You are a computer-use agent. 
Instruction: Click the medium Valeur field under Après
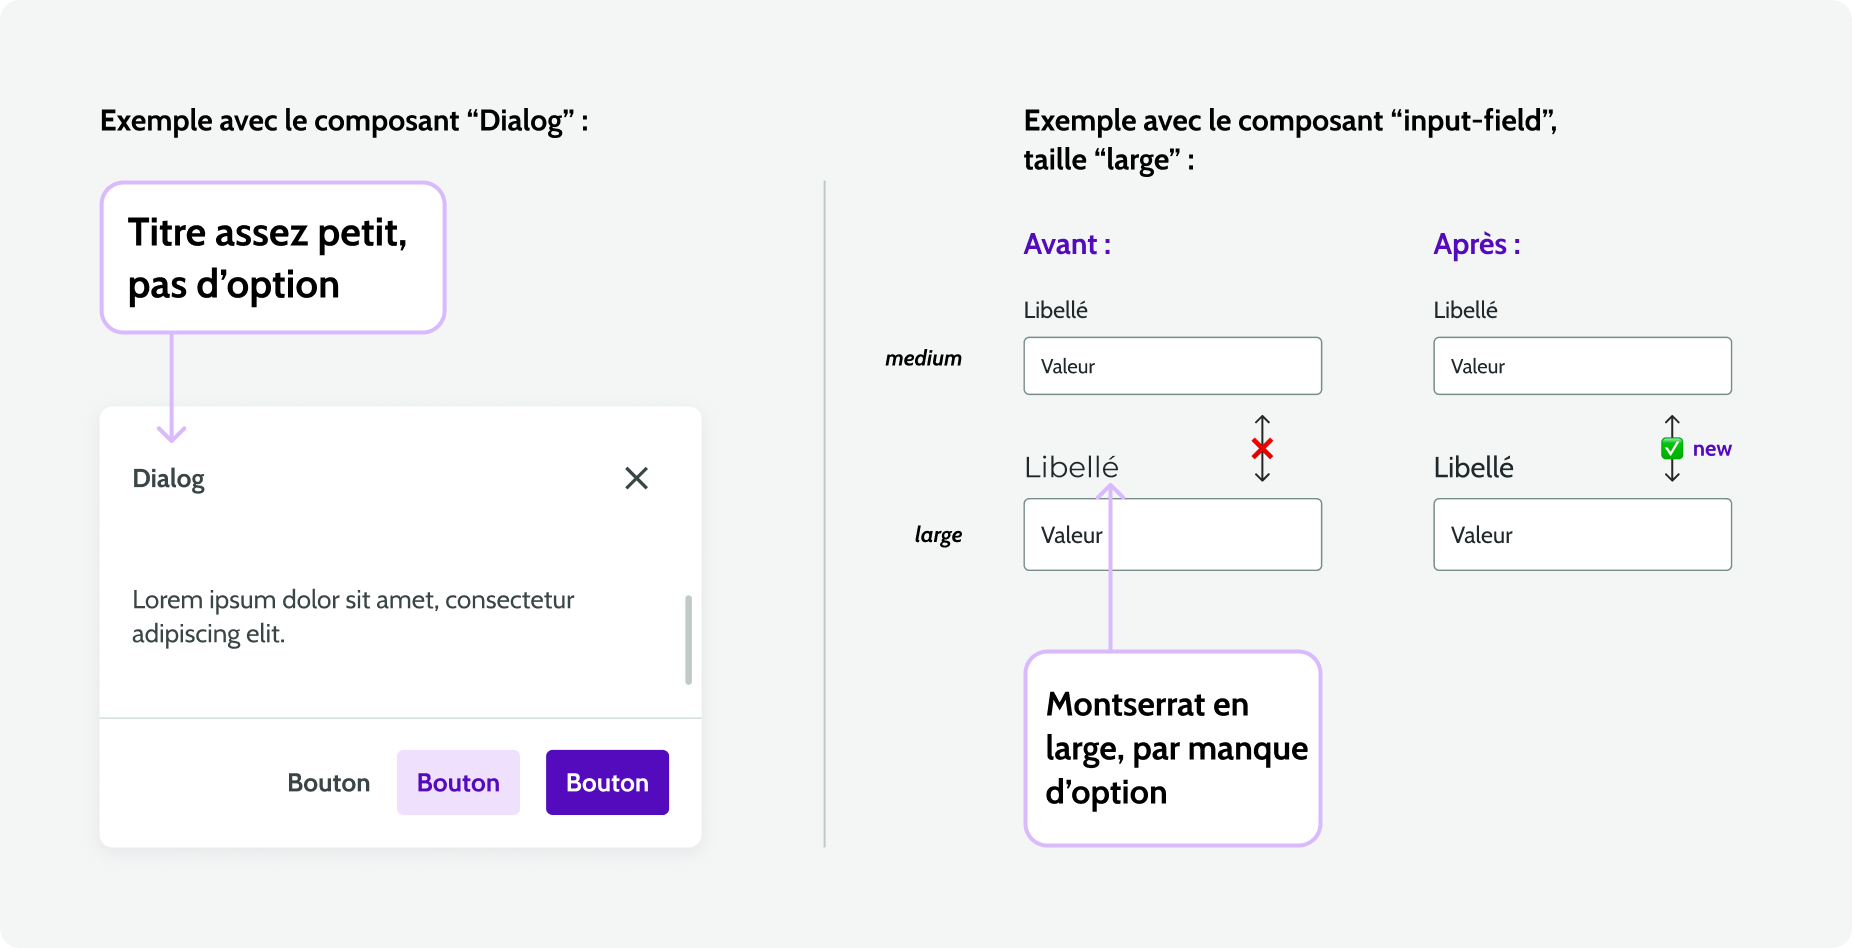[x=1582, y=366]
